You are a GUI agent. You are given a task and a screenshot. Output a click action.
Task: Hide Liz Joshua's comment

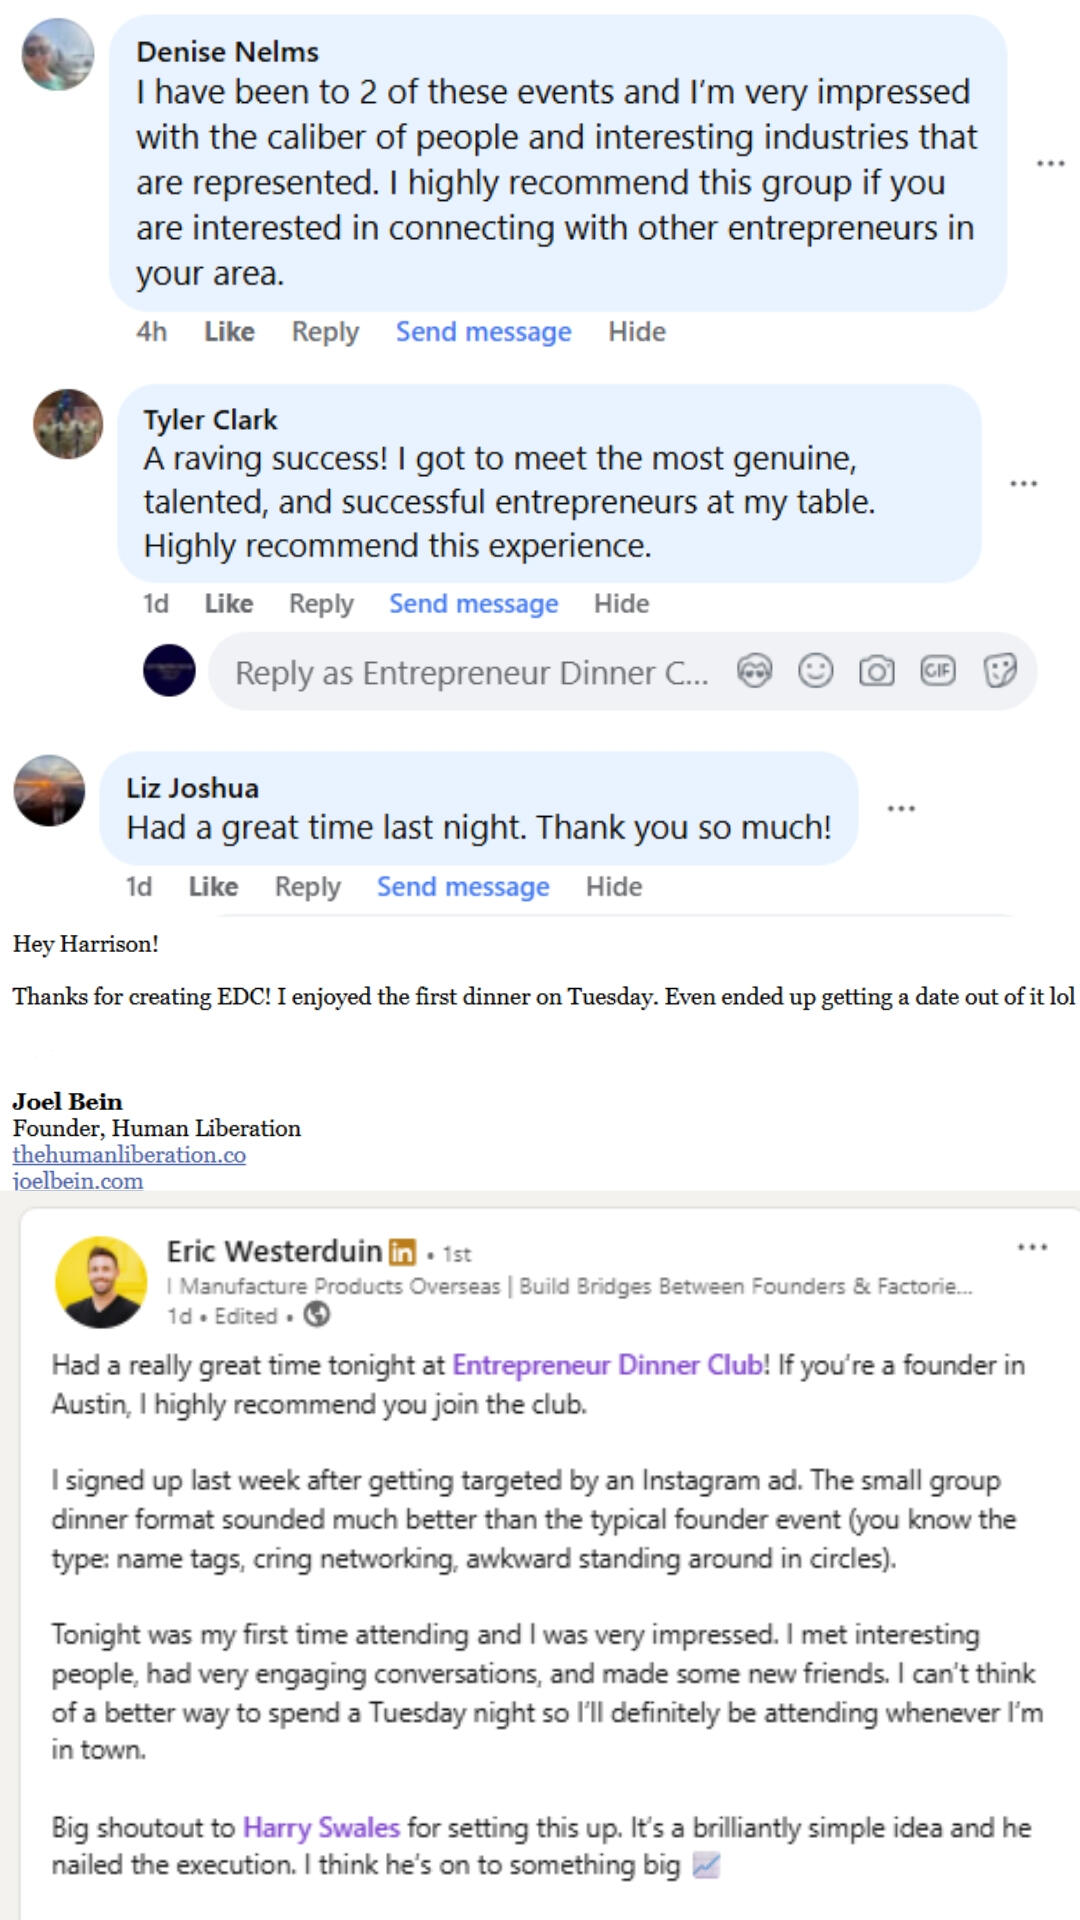[614, 887]
